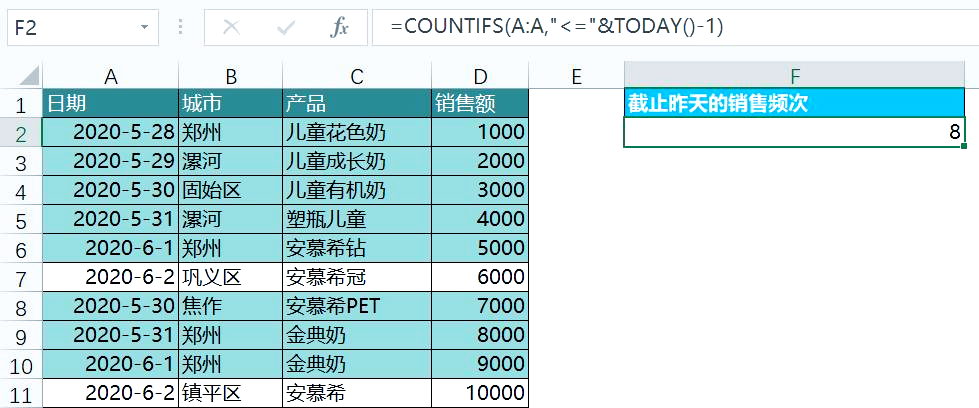
Task: Open the Name Box dropdown arrow
Action: point(145,27)
